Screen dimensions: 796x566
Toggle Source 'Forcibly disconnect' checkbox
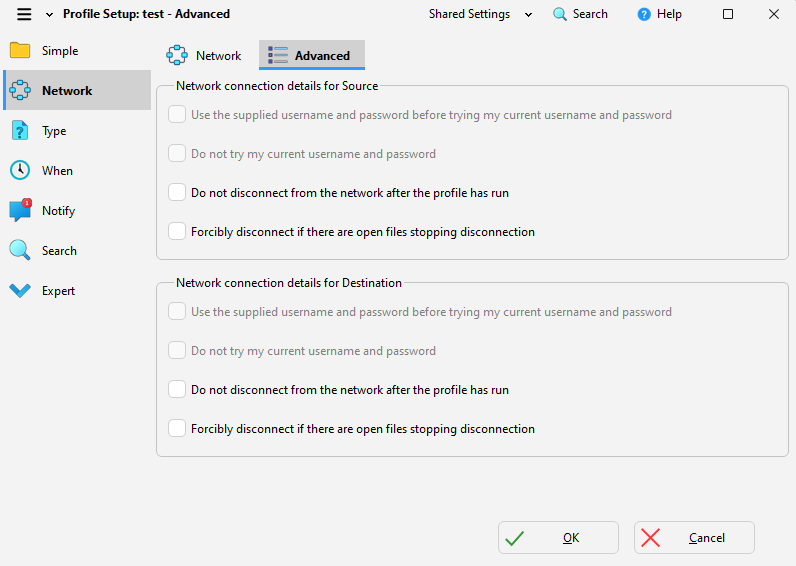(x=177, y=231)
